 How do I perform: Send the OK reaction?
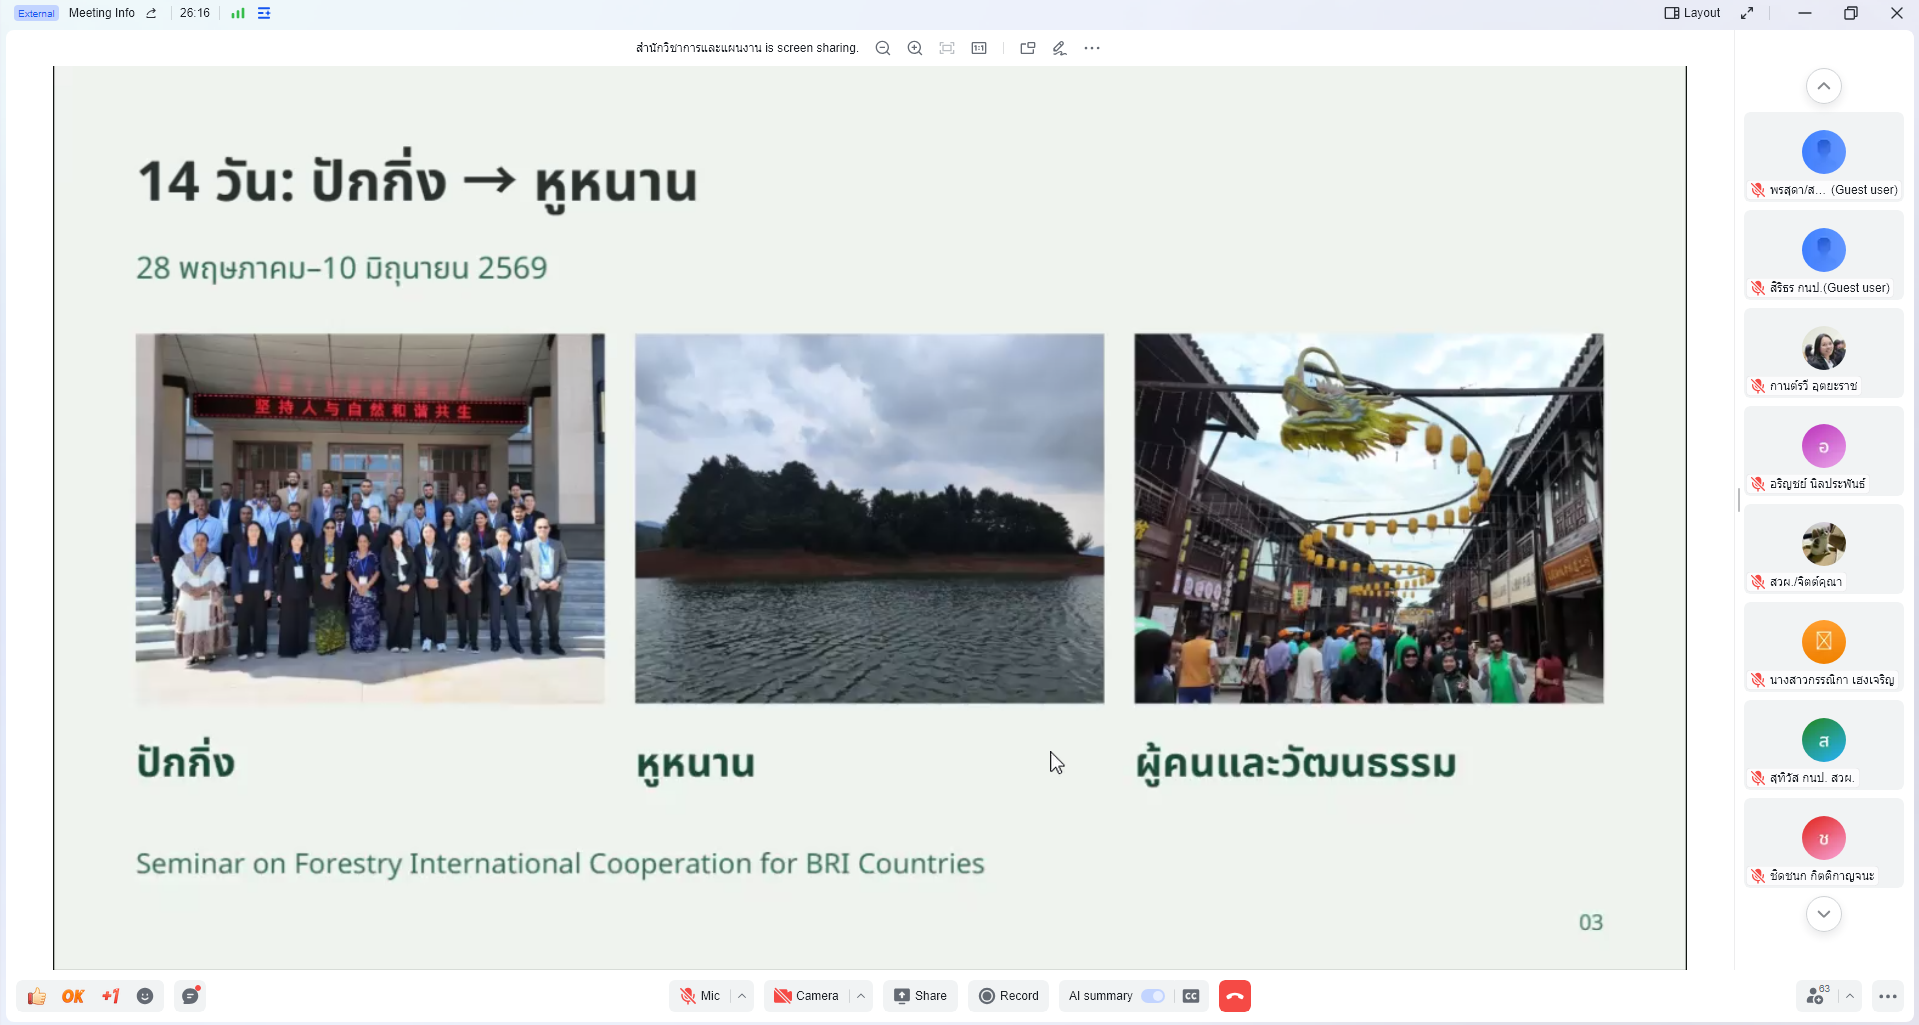(73, 996)
